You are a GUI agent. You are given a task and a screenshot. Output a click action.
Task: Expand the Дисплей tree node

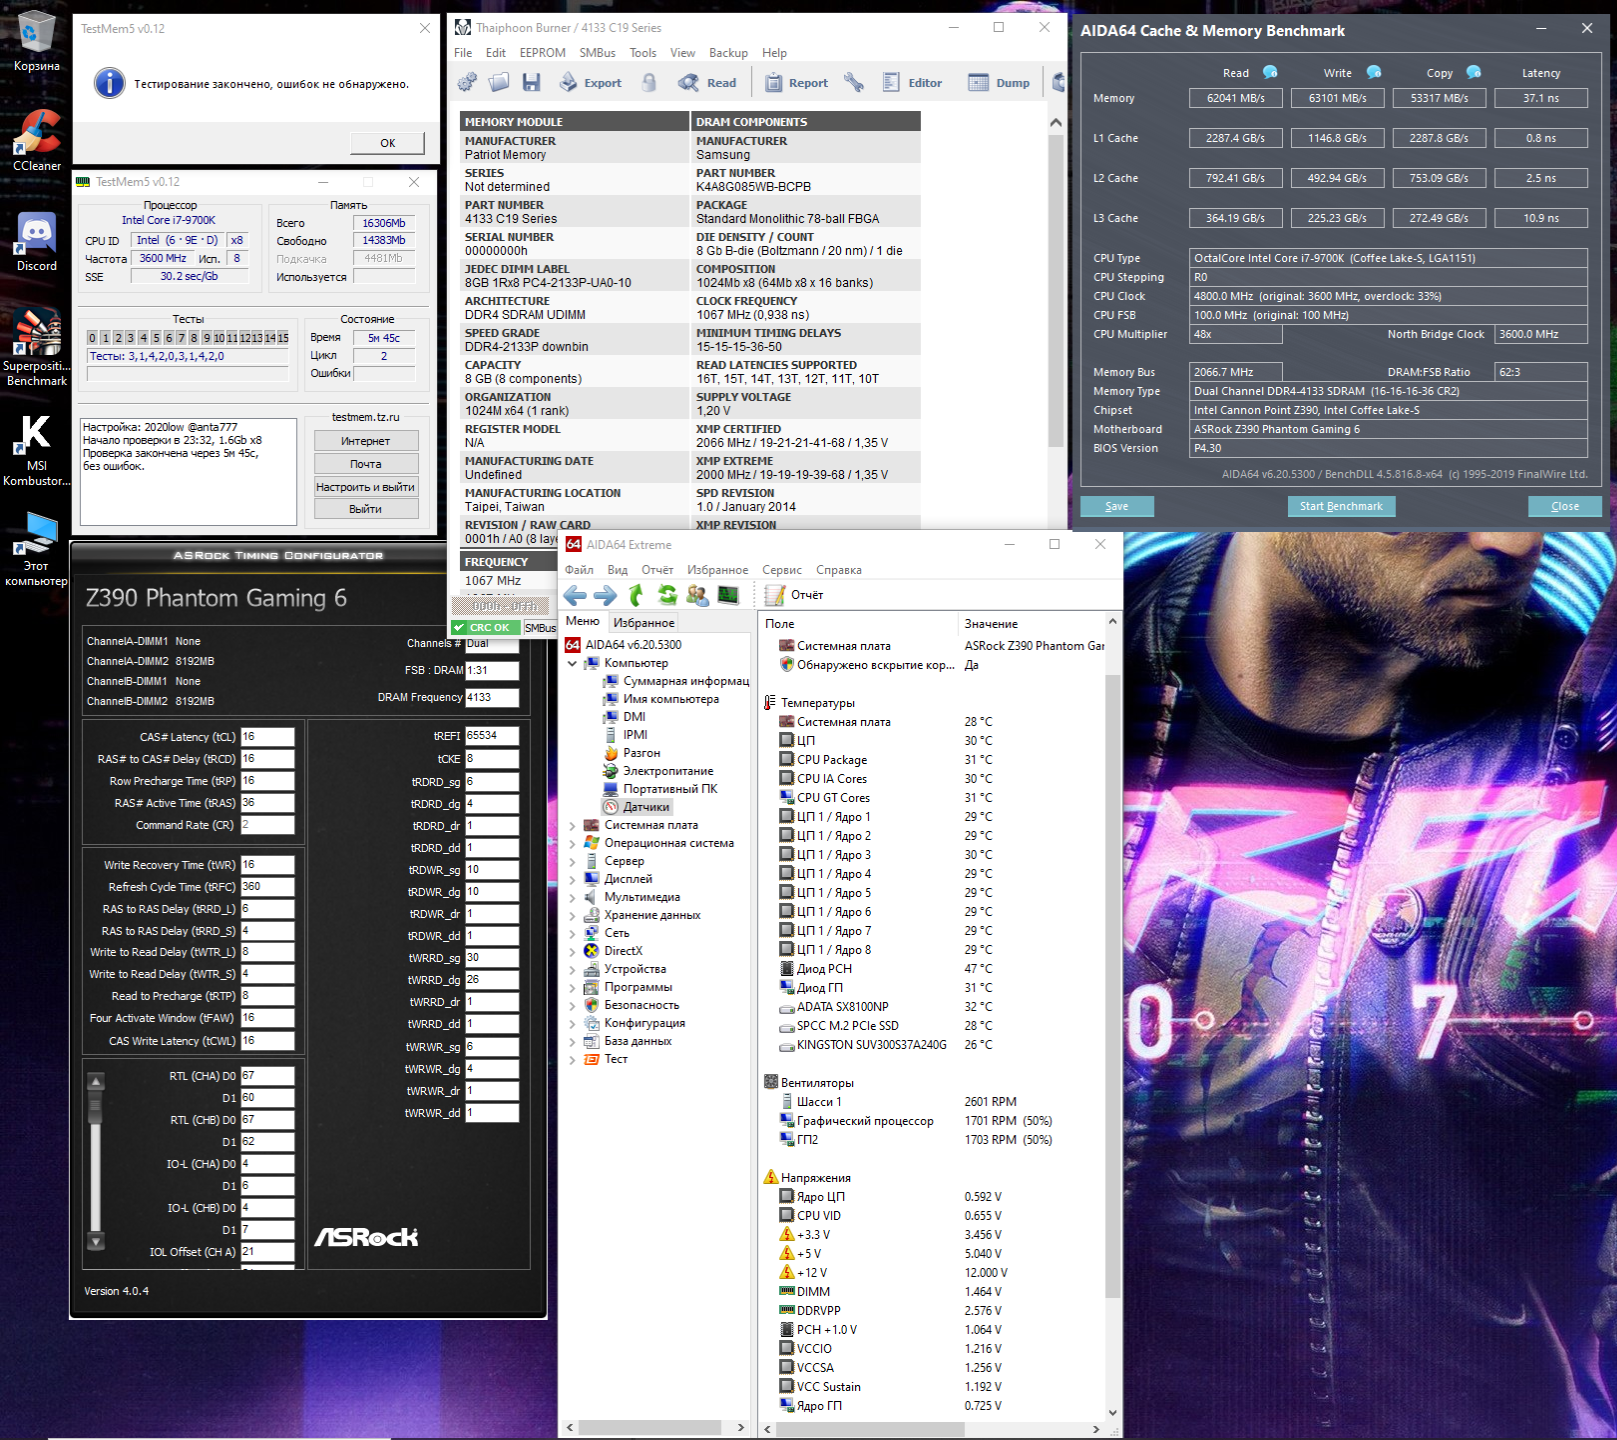(572, 879)
